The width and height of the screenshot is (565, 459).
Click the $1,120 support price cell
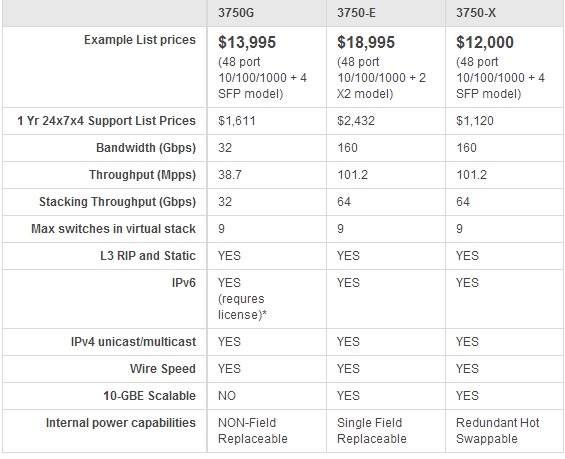505,121
